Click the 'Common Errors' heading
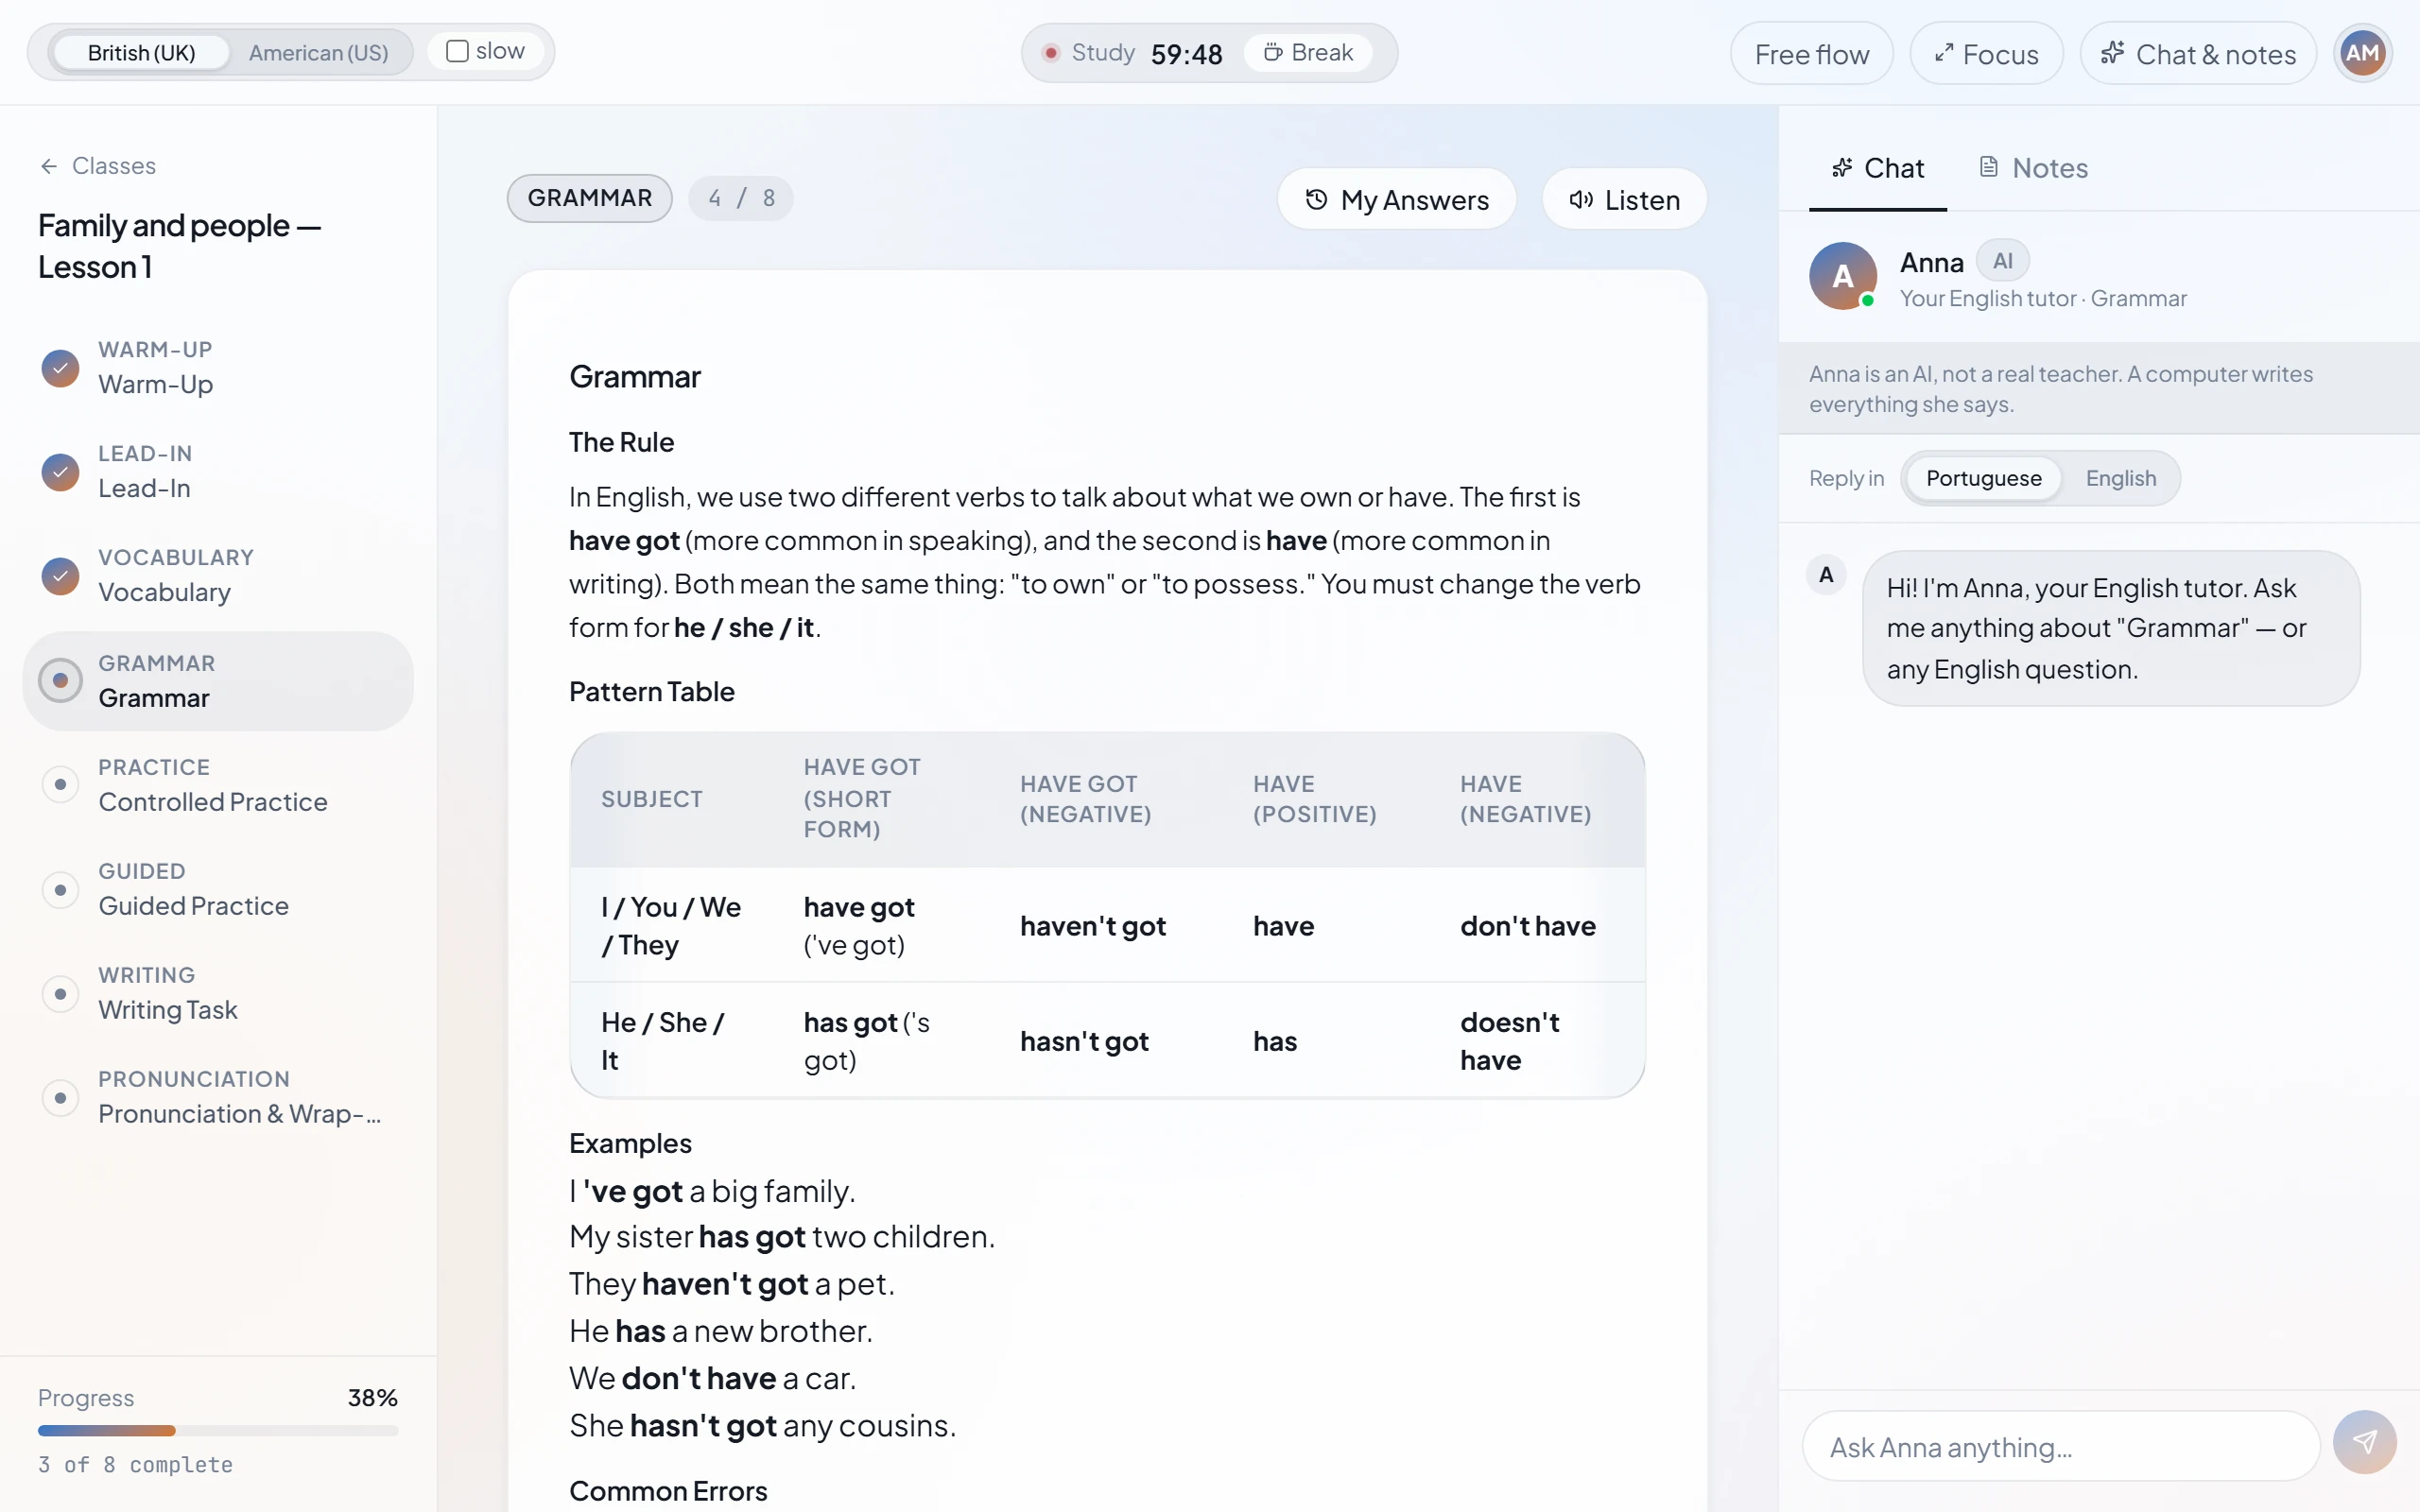2420x1512 pixels. (x=668, y=1491)
